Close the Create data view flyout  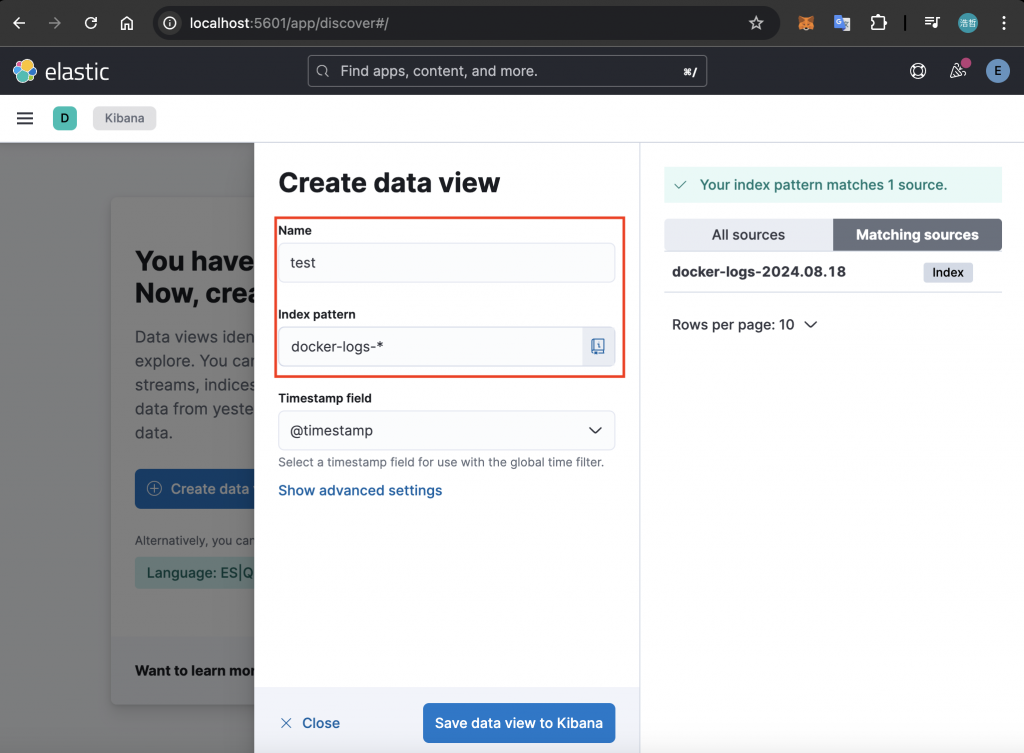click(x=310, y=723)
